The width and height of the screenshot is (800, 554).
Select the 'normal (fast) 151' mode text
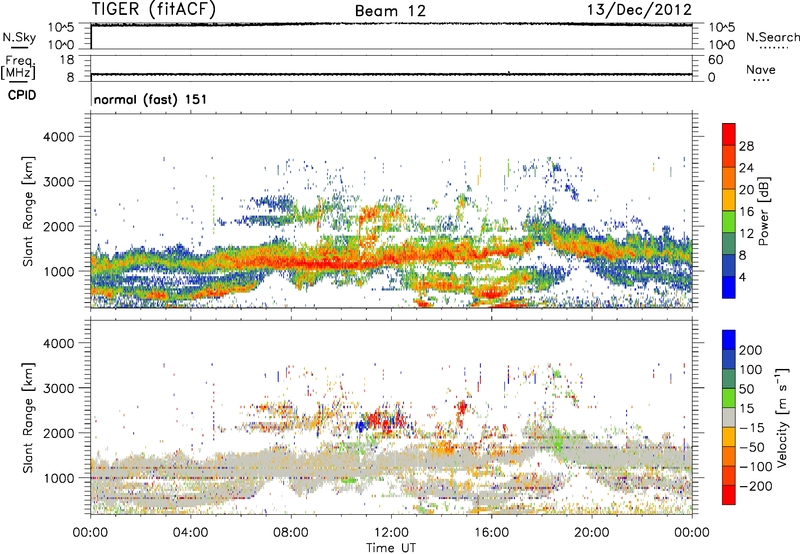pos(150,99)
